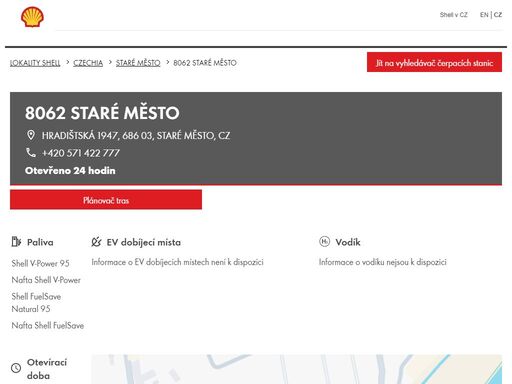Click the Otevřeno 24 hodin text
The height and width of the screenshot is (384, 512).
[x=70, y=171]
